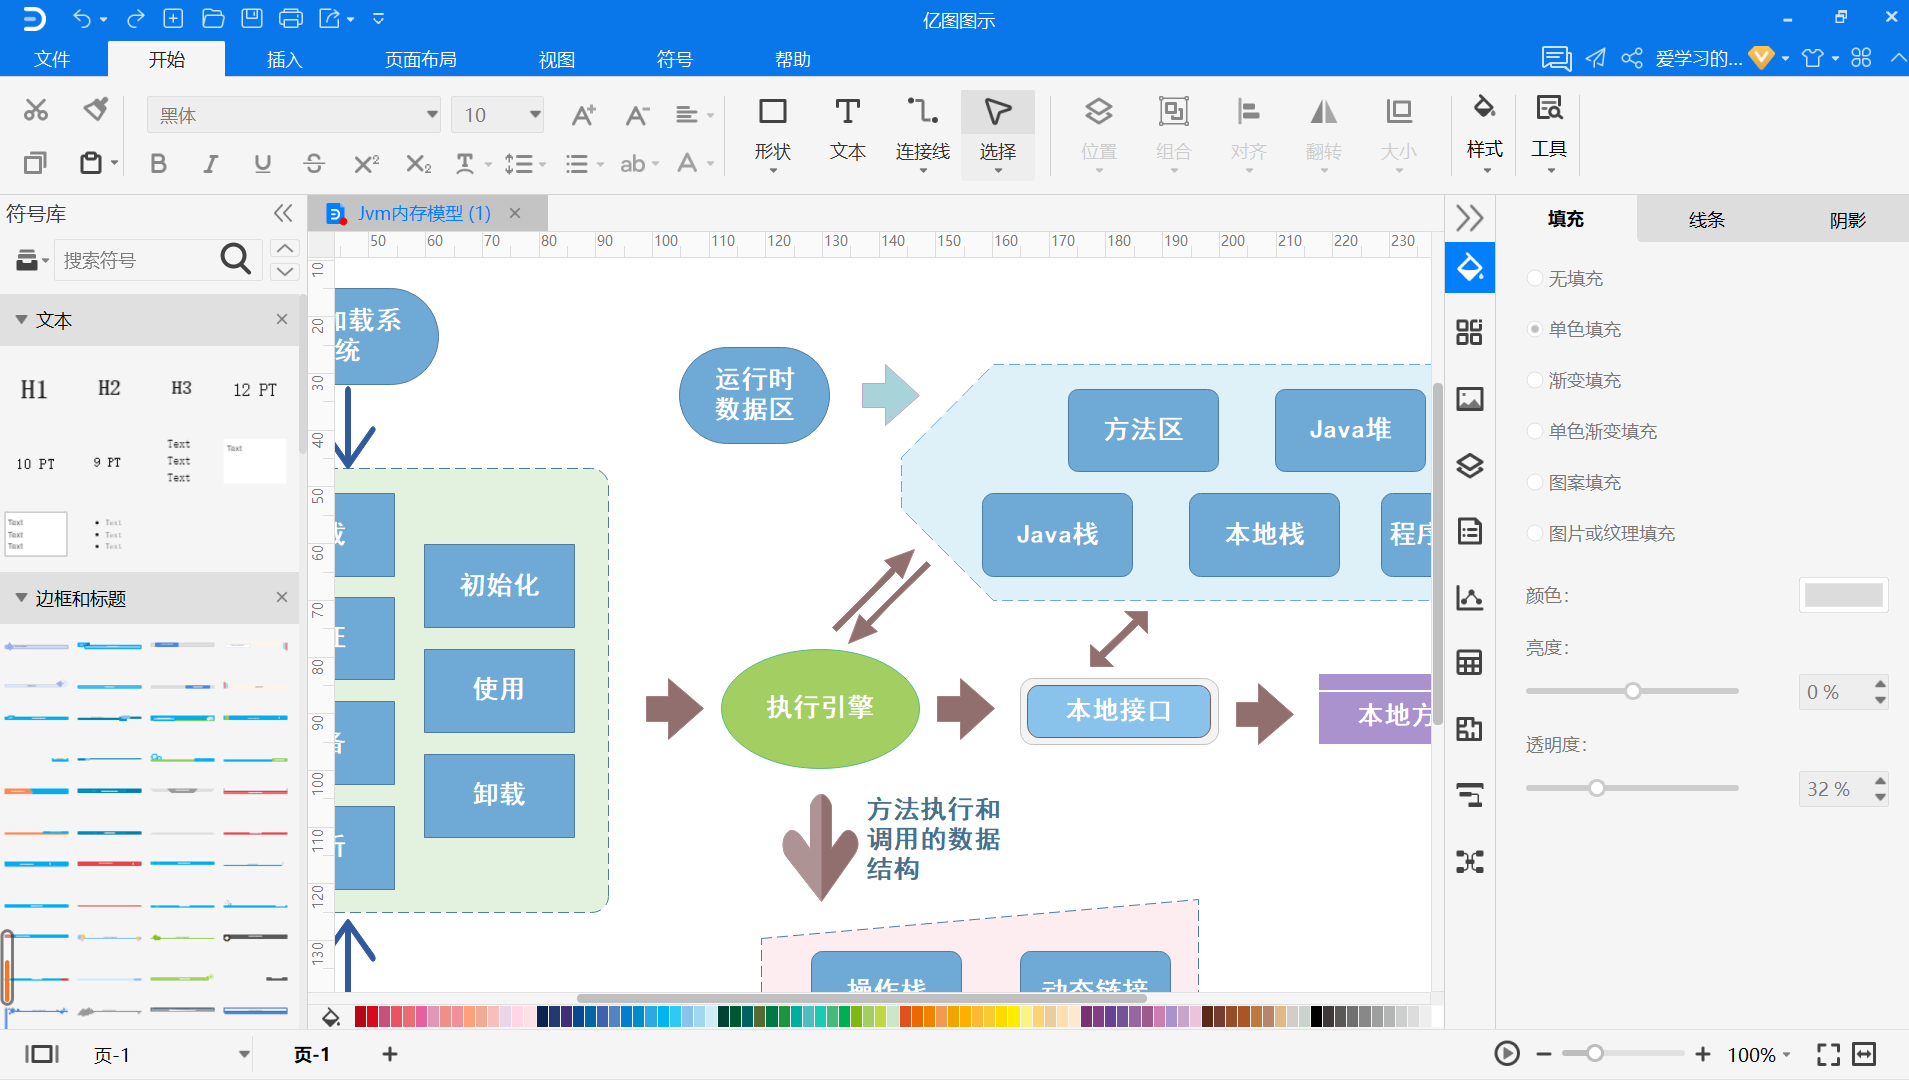Apply strikethrough formatting

click(314, 163)
